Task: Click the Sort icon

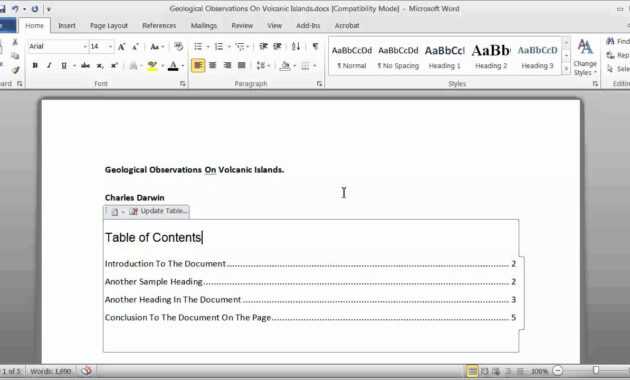Action: point(296,46)
